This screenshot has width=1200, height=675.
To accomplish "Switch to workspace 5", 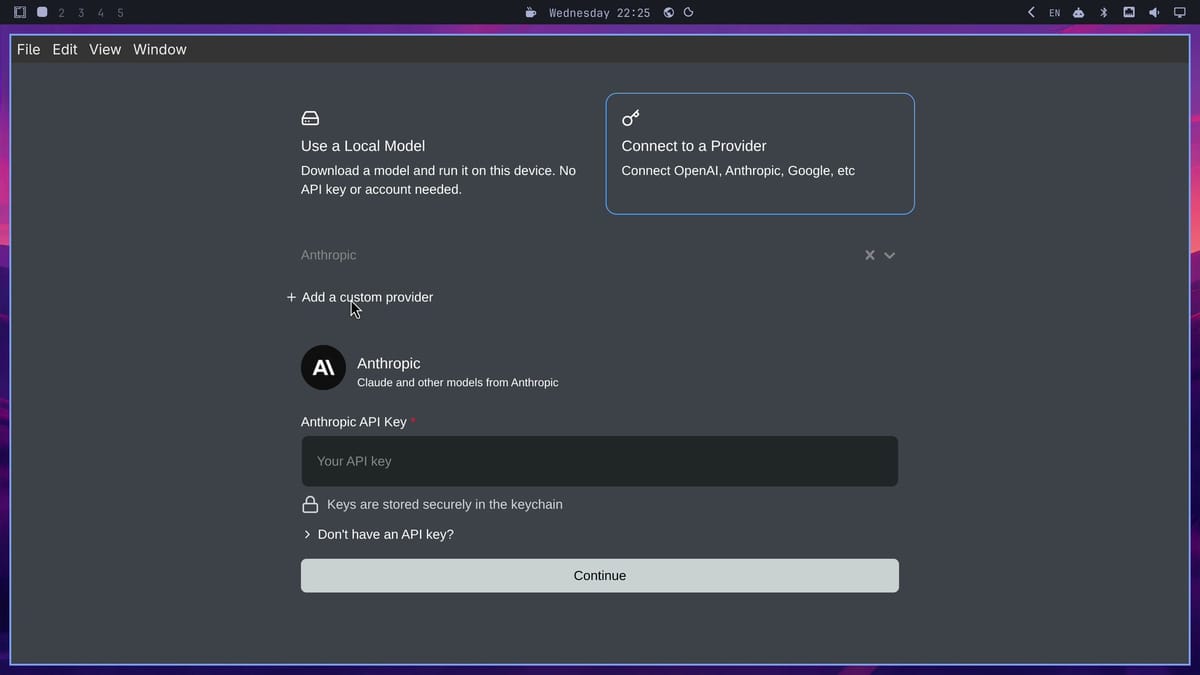I will pyautogui.click(x=120, y=13).
